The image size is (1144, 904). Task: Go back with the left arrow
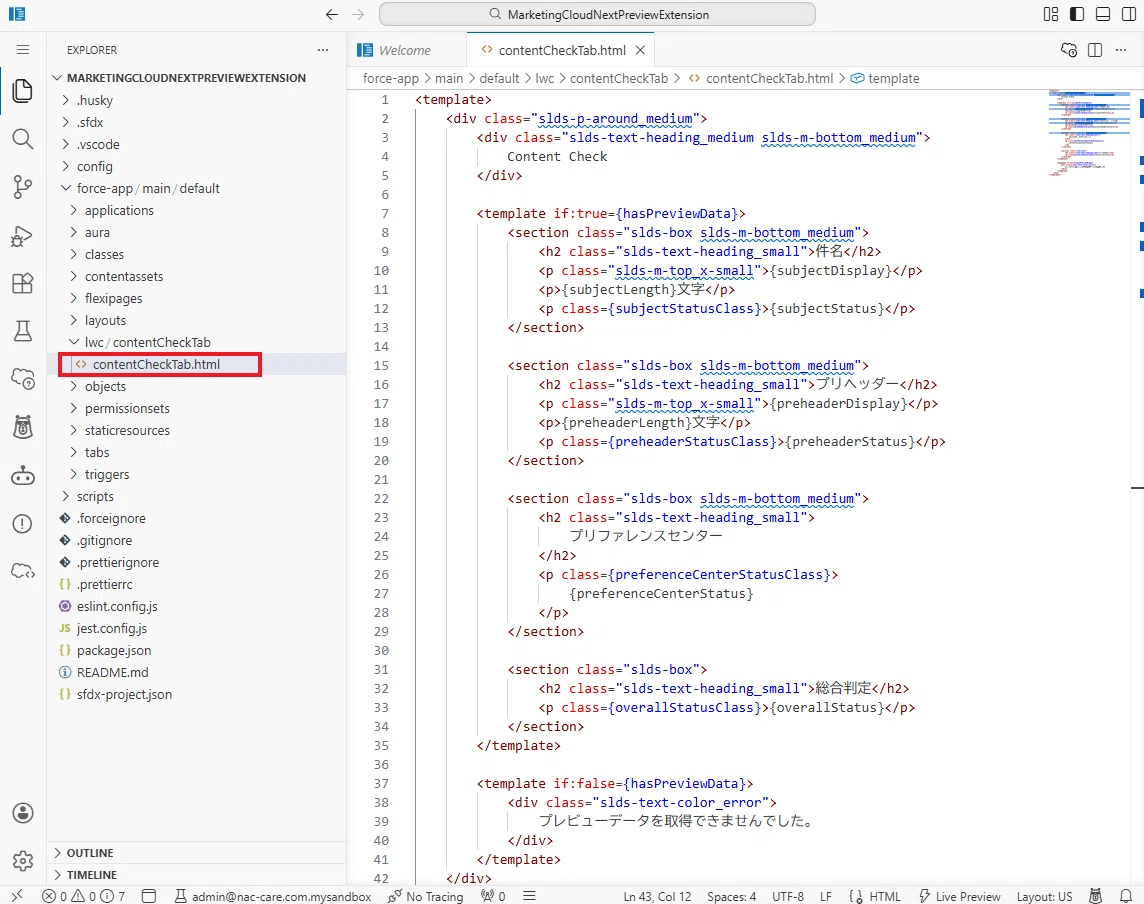pos(332,15)
